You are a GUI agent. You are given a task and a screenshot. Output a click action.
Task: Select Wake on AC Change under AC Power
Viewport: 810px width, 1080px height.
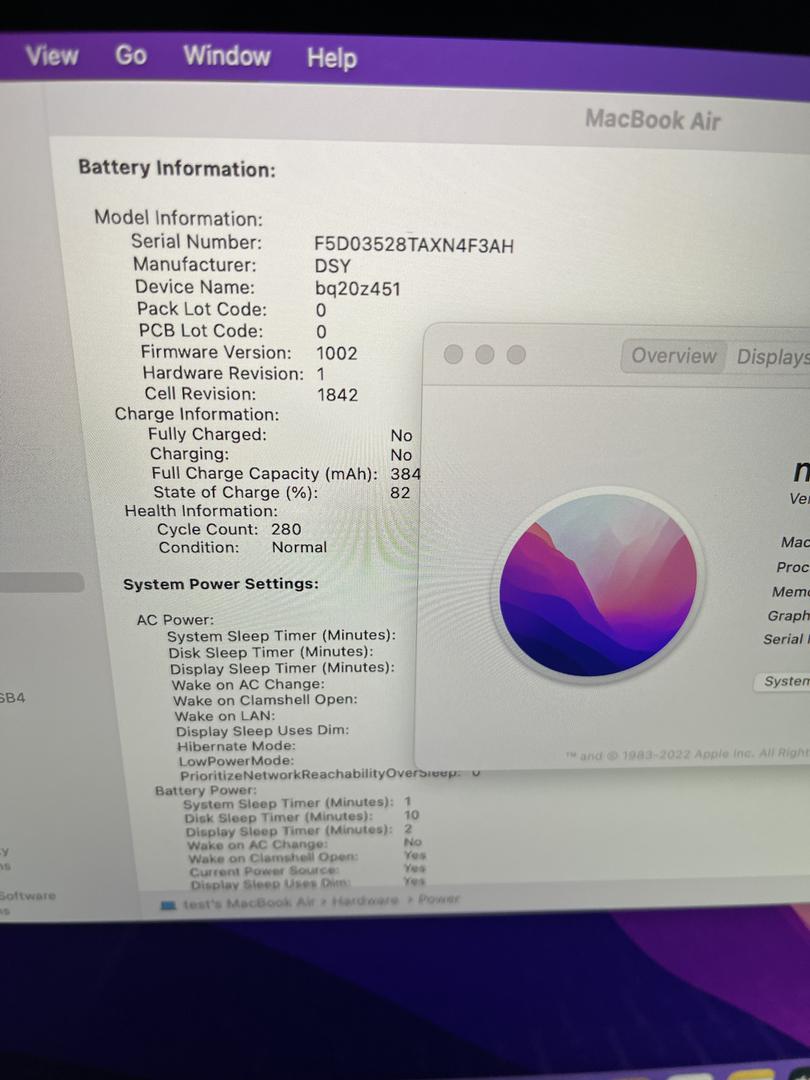point(248,685)
